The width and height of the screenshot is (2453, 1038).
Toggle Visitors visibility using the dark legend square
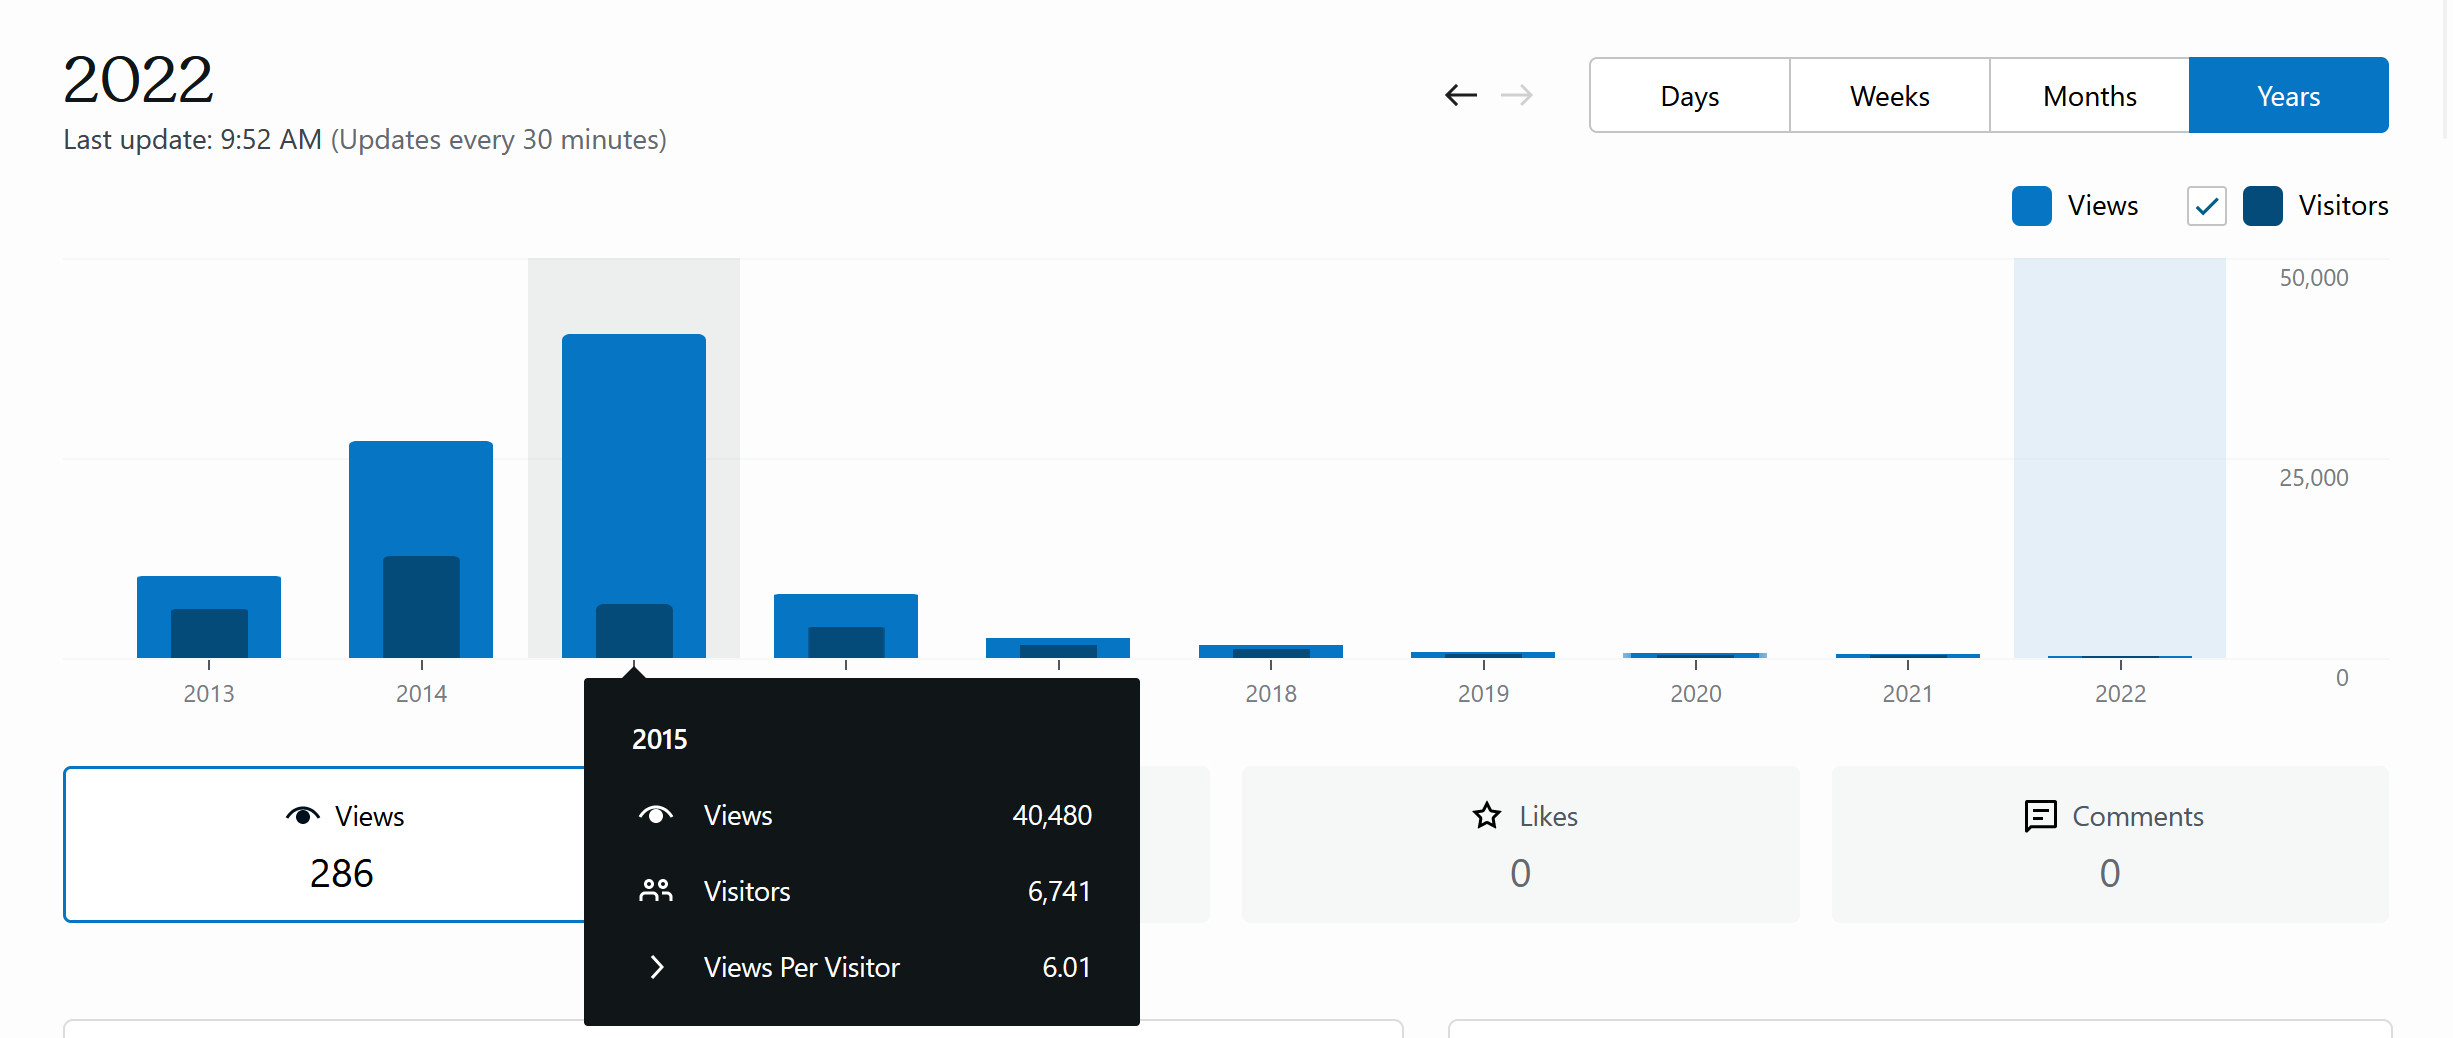pos(2263,206)
